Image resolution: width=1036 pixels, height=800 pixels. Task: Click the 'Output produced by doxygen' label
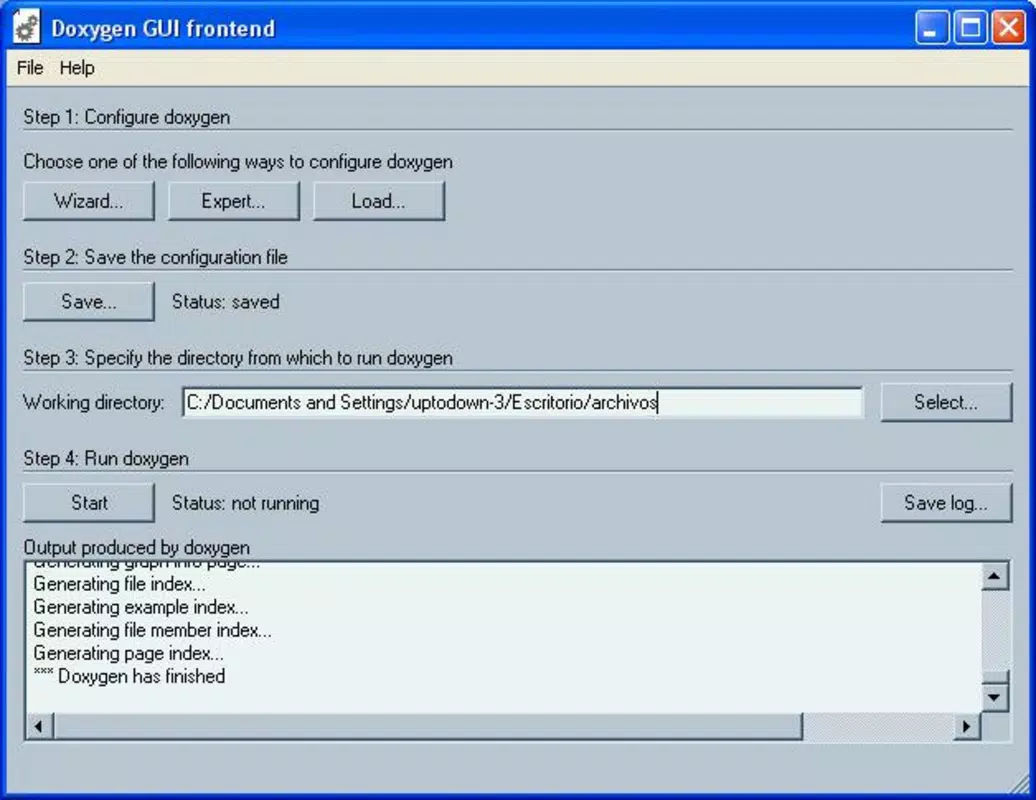[137, 548]
